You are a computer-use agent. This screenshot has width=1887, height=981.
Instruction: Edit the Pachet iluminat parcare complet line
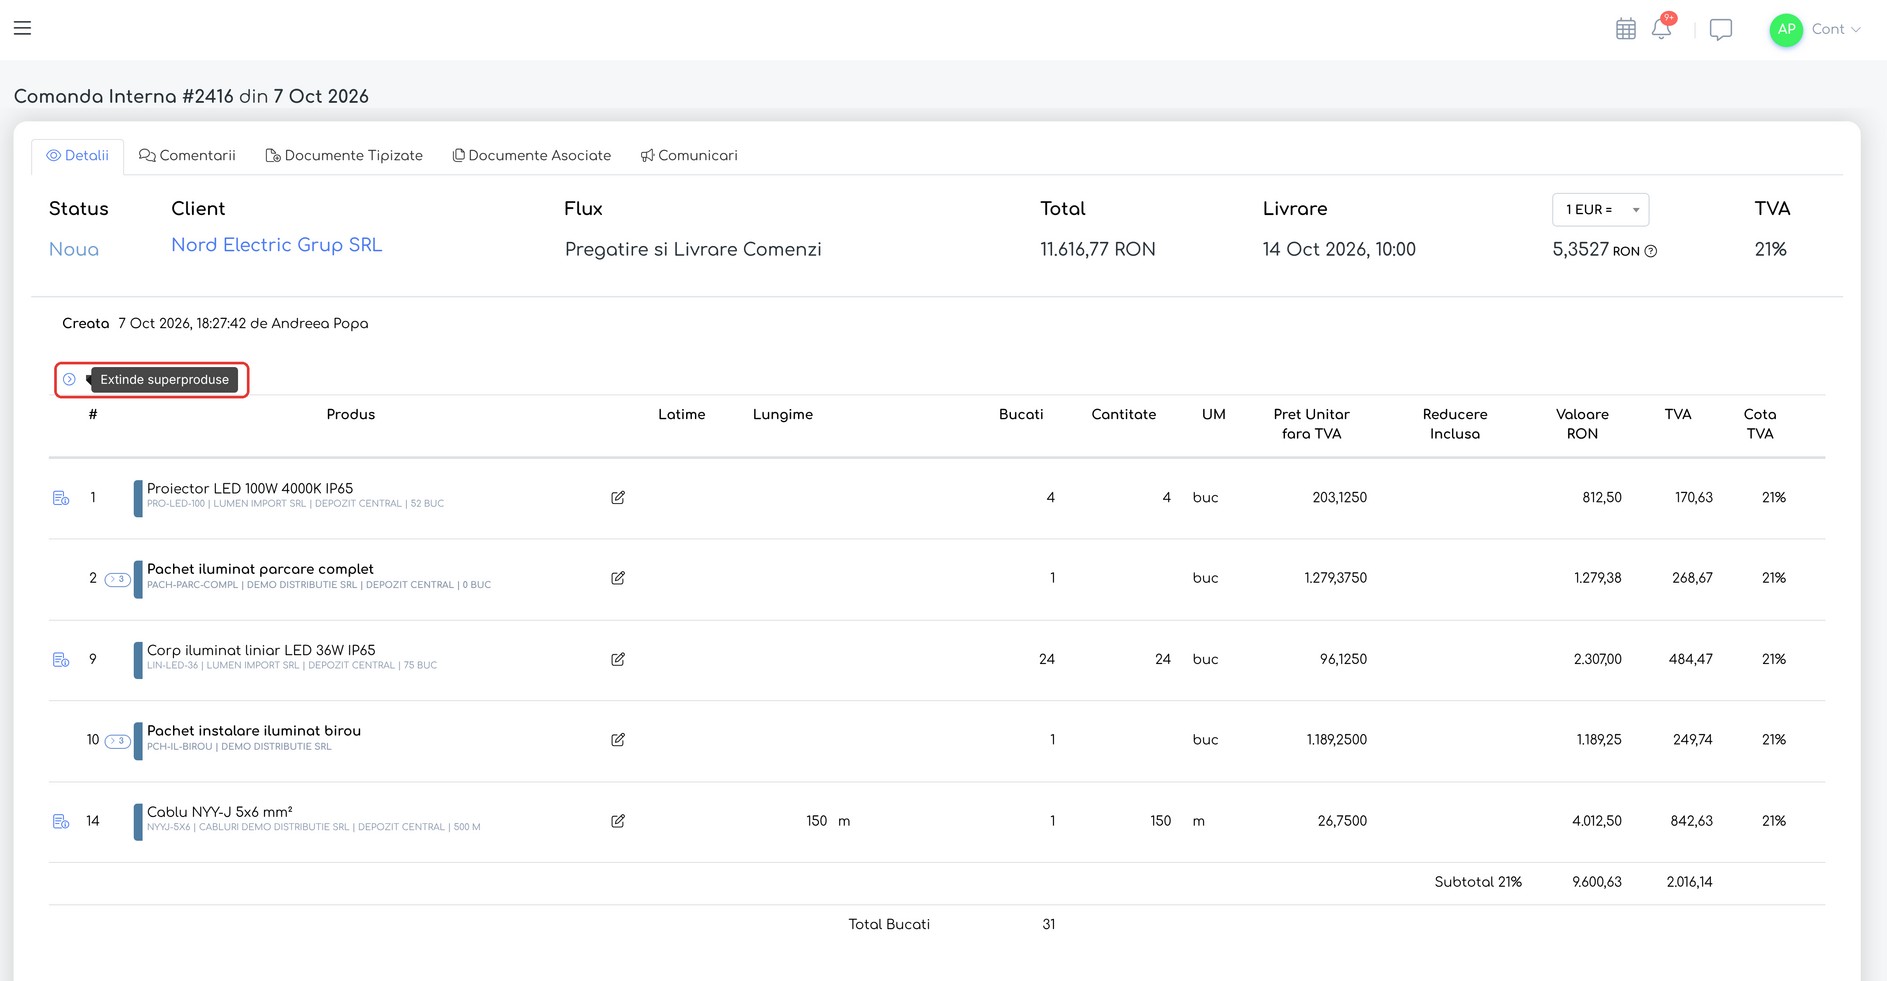(618, 578)
